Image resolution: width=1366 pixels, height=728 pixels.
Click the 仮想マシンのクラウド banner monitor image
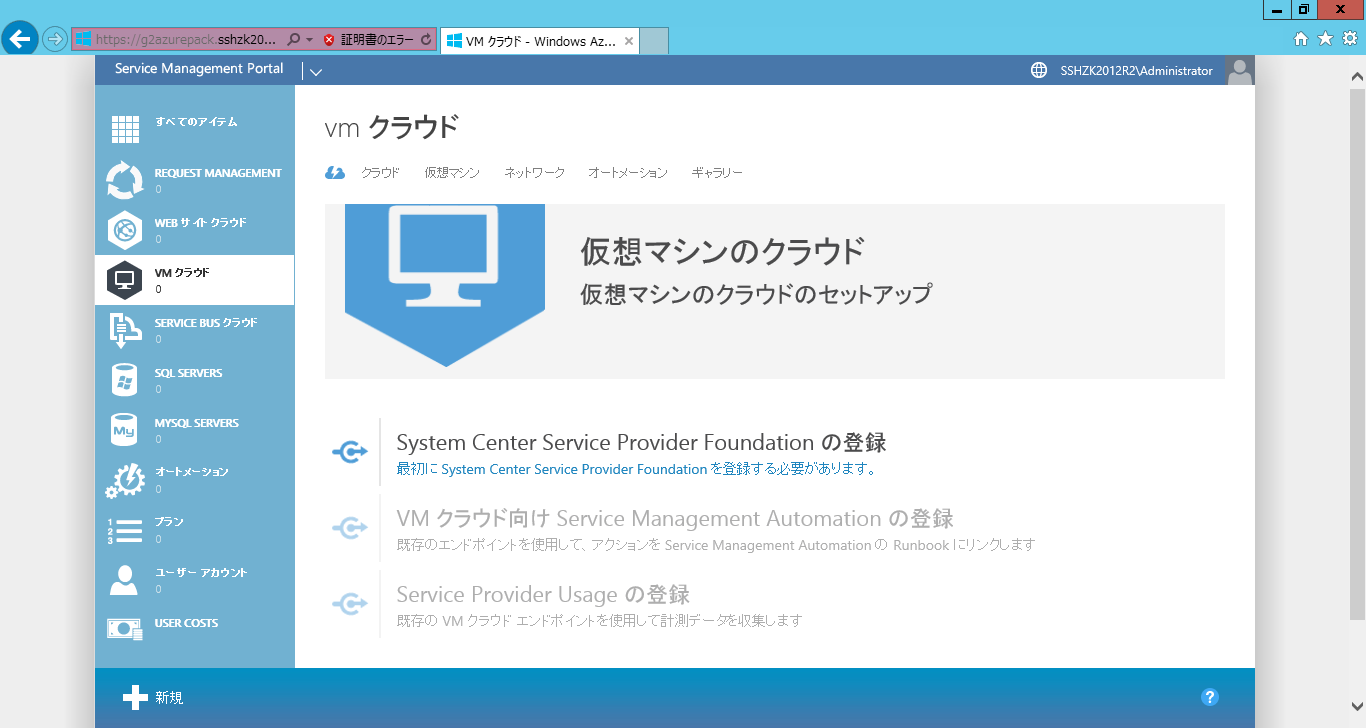pos(445,285)
